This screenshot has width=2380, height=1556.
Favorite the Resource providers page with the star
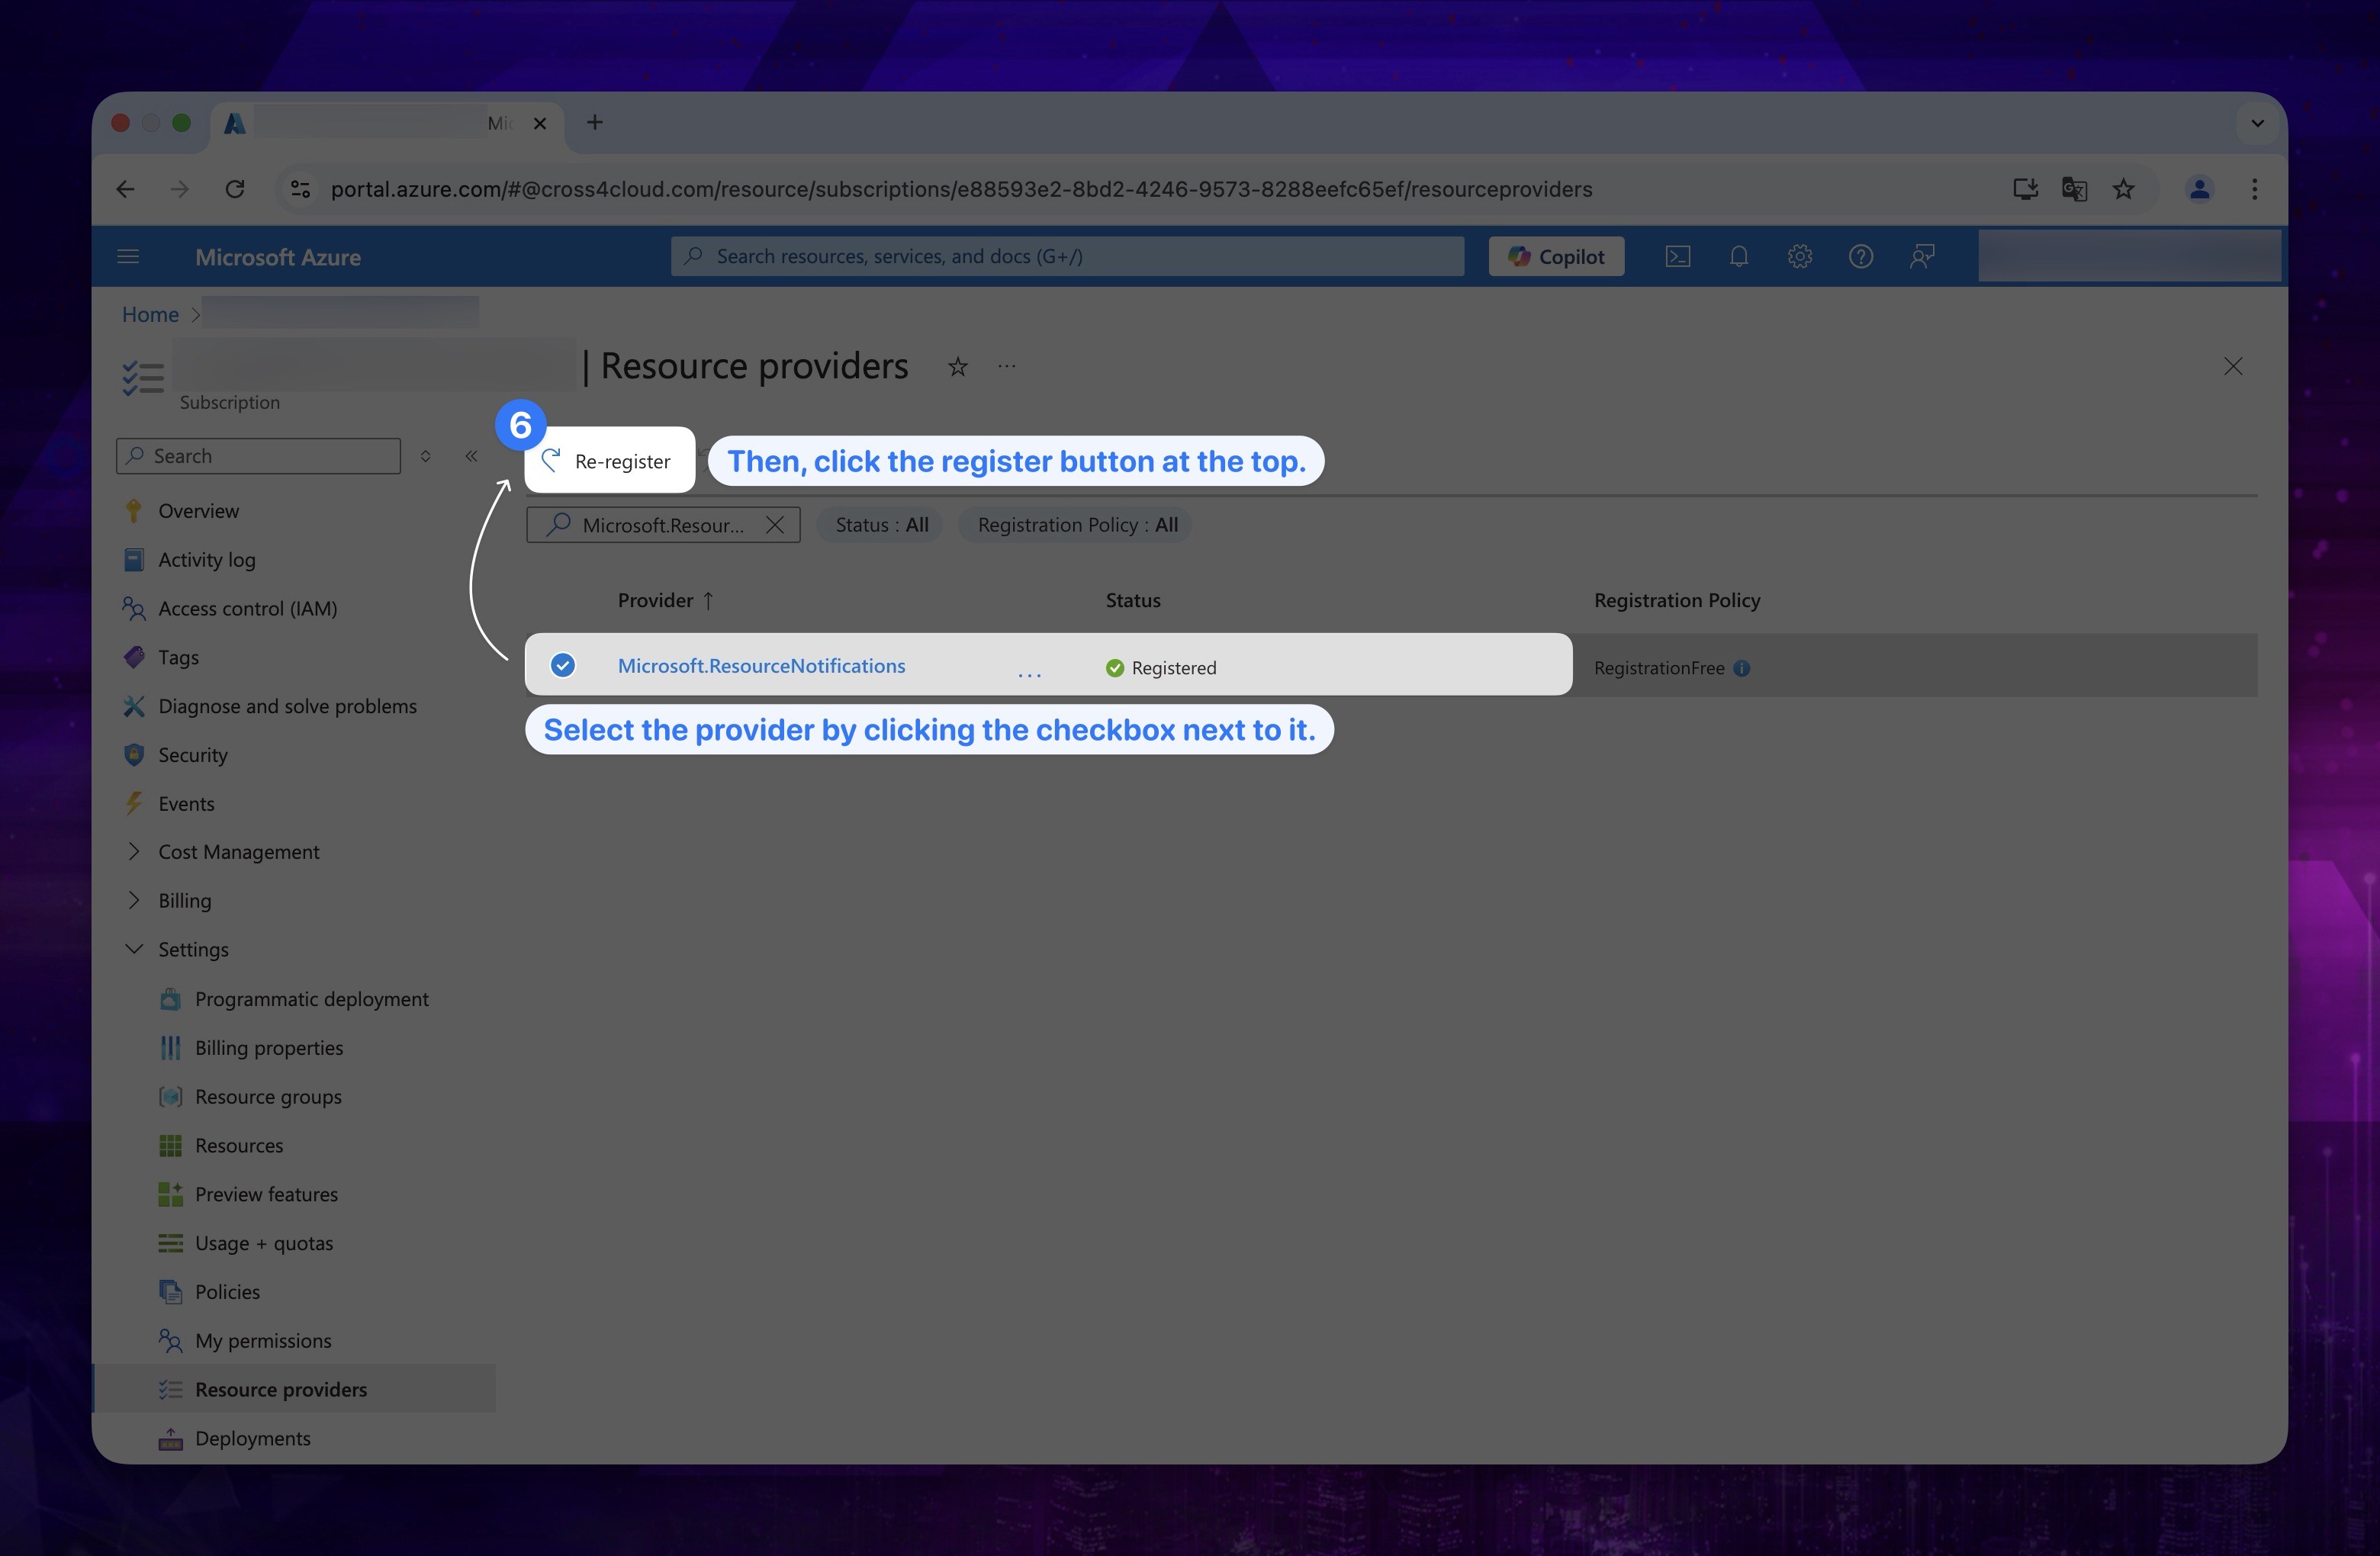click(x=958, y=367)
